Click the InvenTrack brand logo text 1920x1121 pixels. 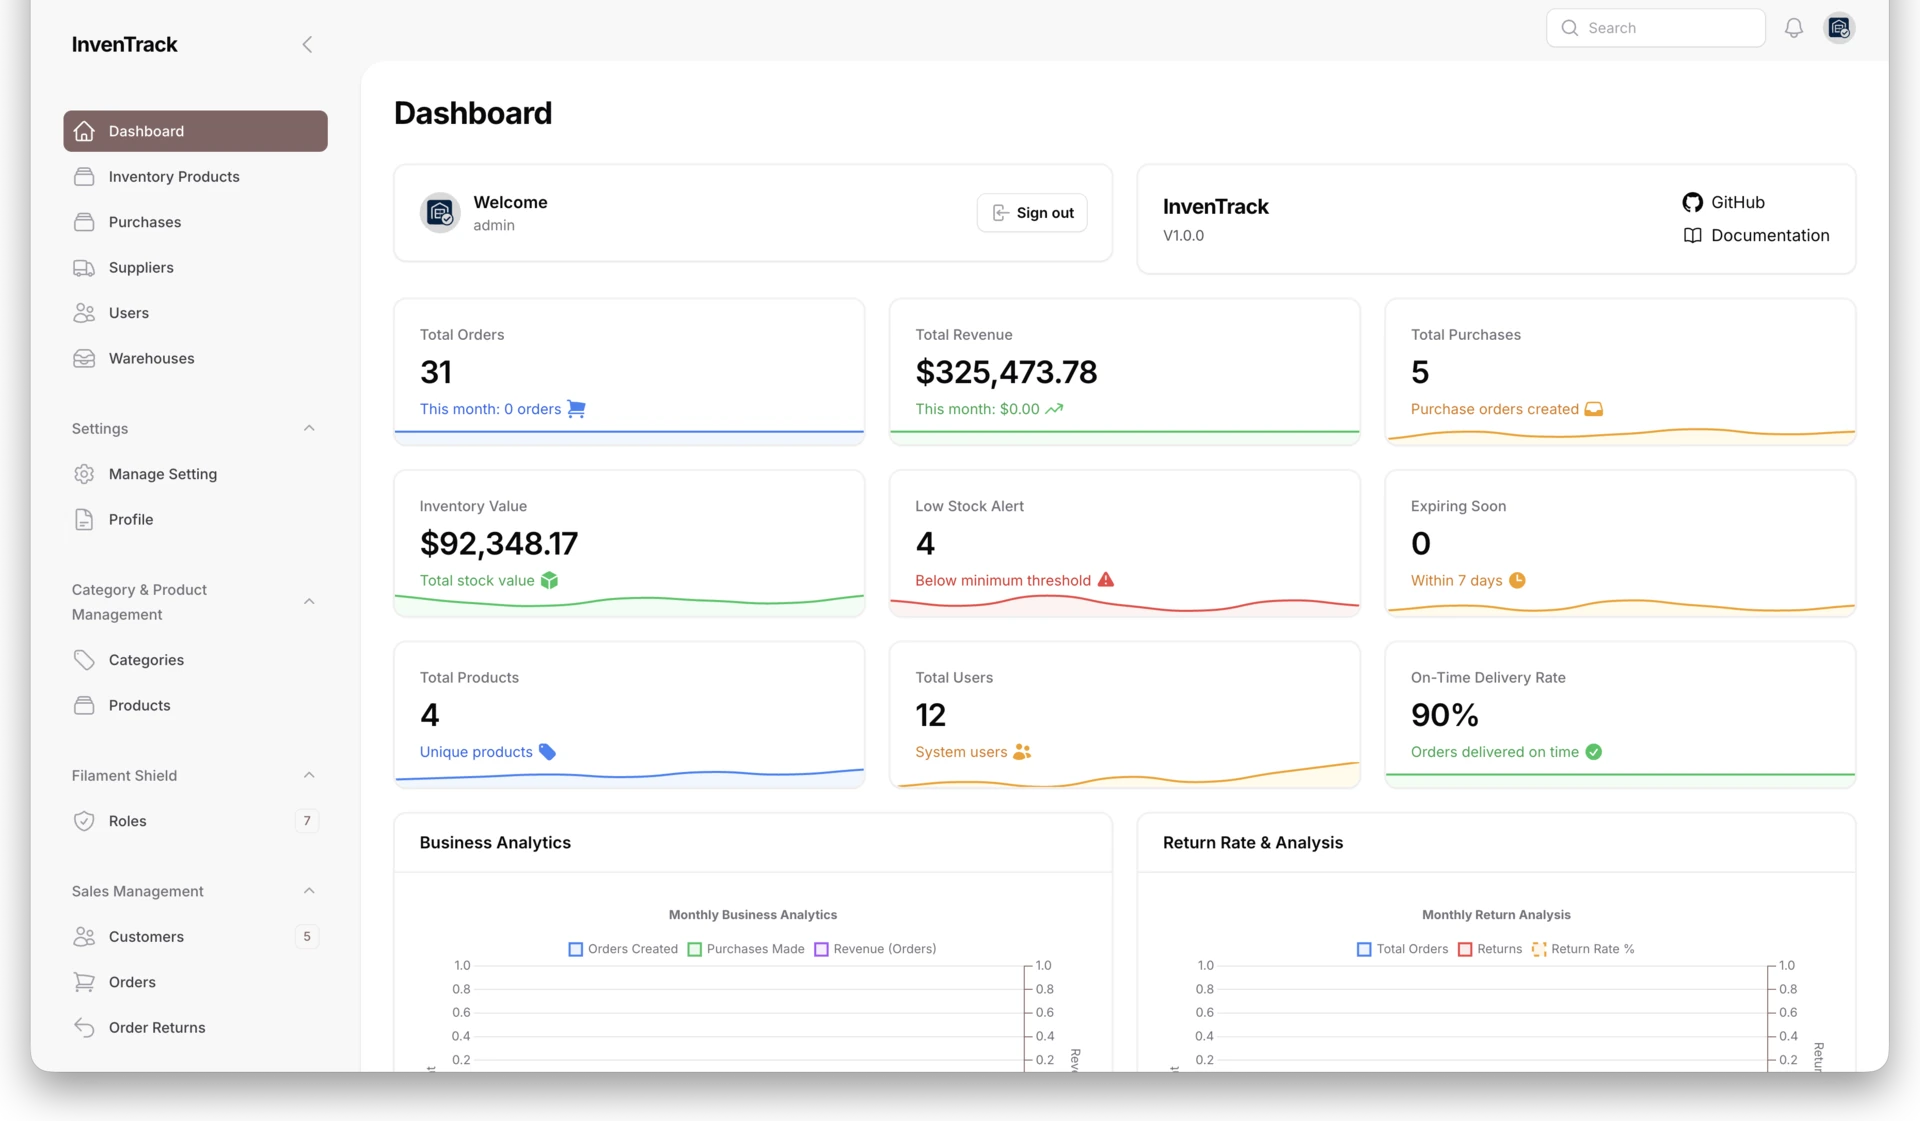[124, 44]
